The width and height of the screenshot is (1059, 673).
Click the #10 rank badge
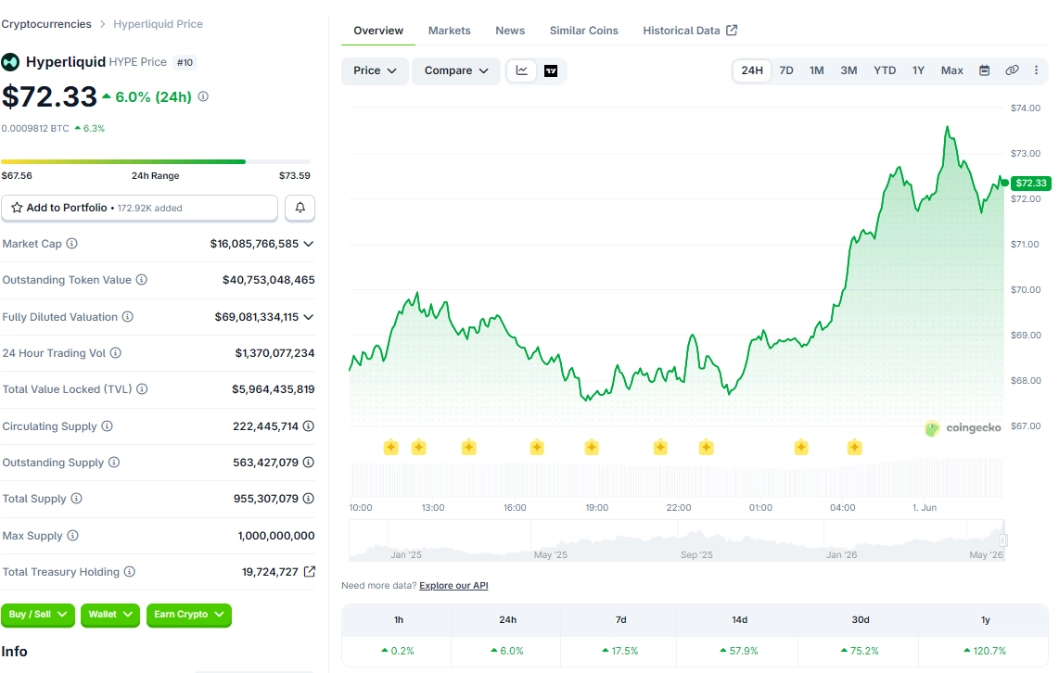[185, 62]
